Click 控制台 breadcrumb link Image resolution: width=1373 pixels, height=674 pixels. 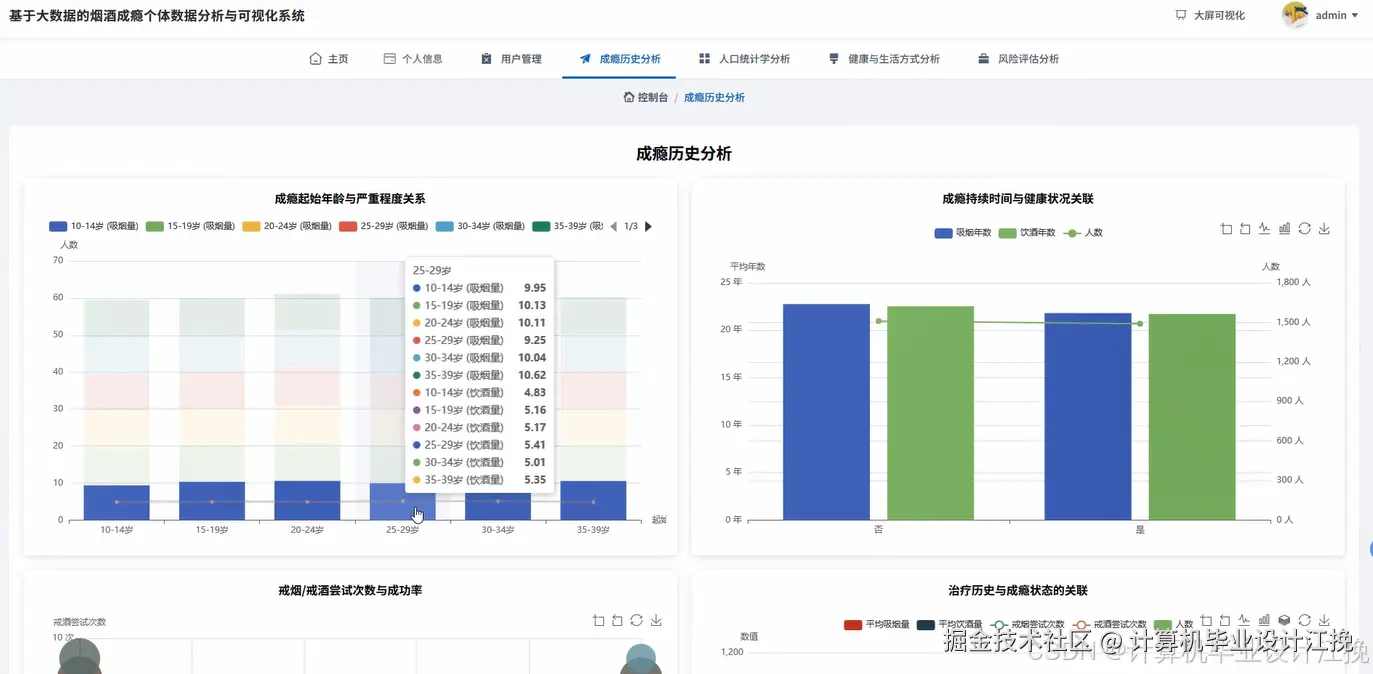645,97
